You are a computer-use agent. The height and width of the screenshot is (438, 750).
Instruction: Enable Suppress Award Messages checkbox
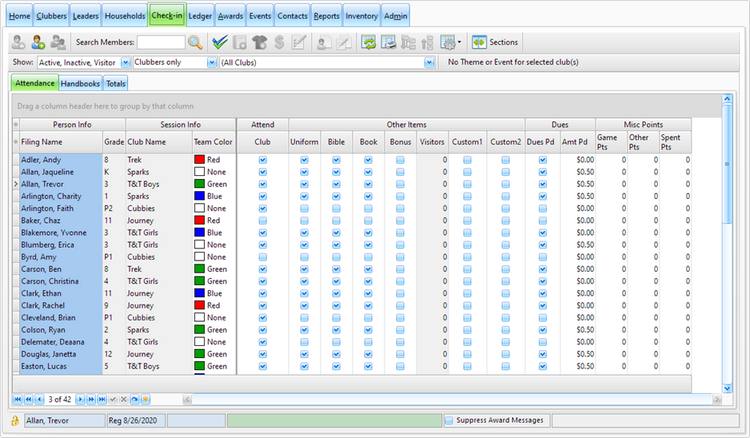[x=450, y=421]
